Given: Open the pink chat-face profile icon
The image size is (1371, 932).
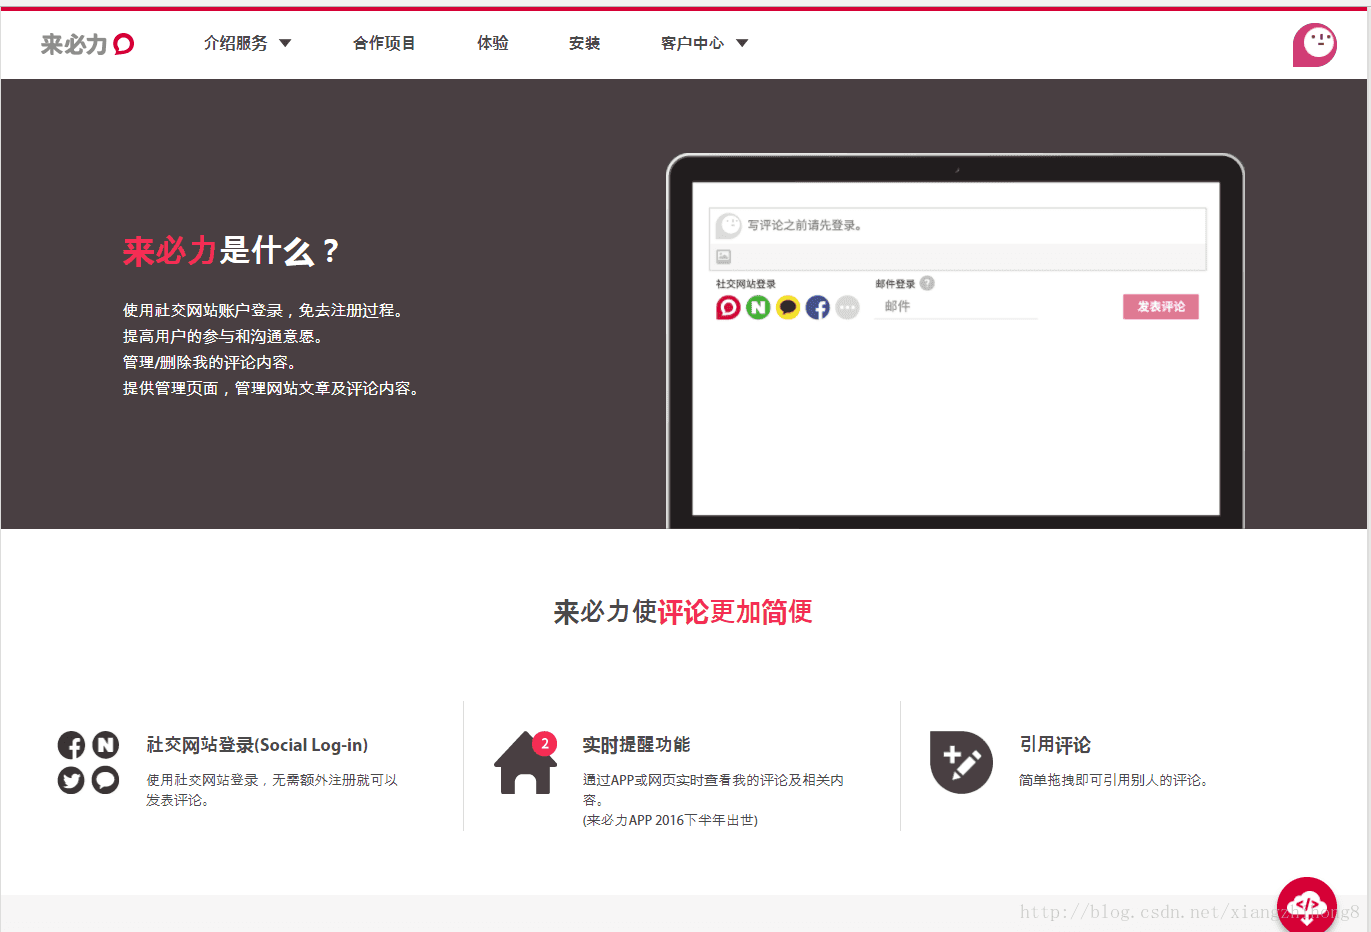Looking at the screenshot, I should pyautogui.click(x=1314, y=44).
